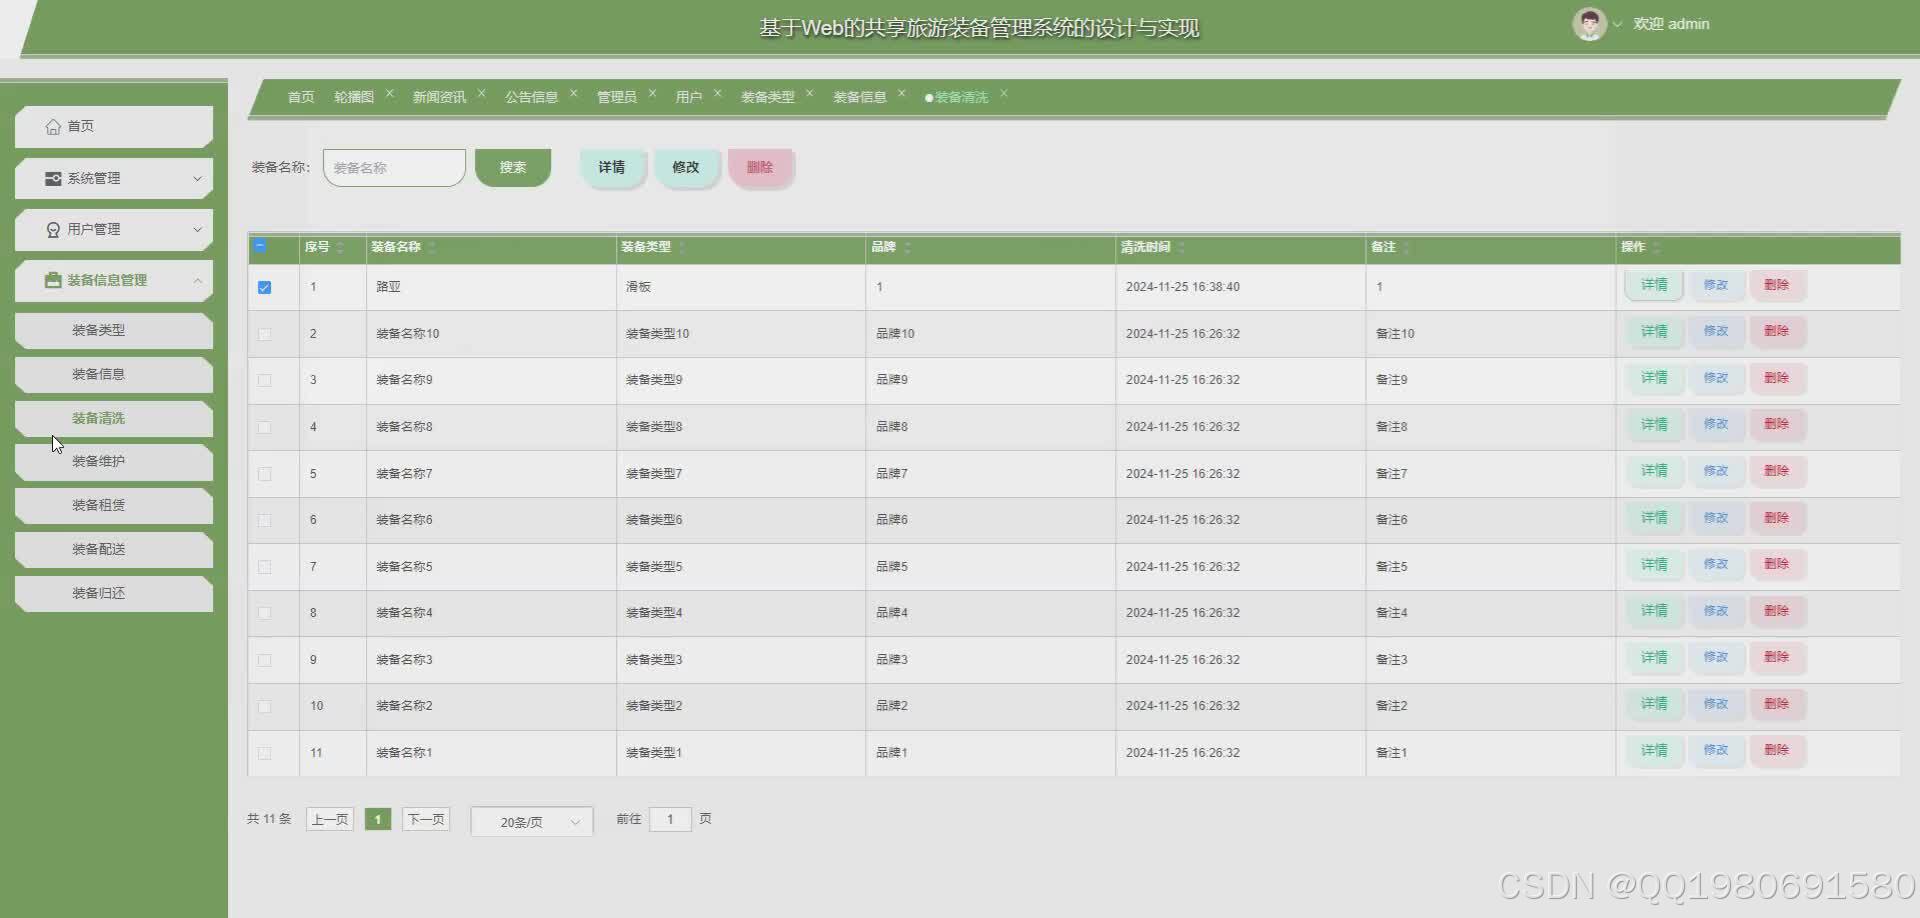The width and height of the screenshot is (1920, 918).
Task: Close the 装备清洗 tab
Action: pyautogui.click(x=1004, y=94)
